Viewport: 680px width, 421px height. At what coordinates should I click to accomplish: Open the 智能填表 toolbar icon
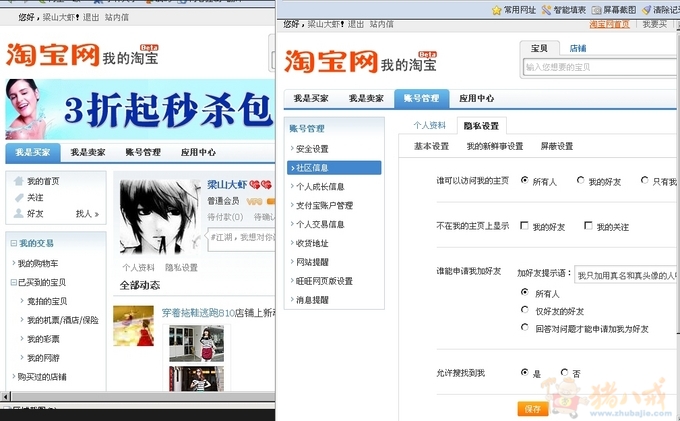[x=546, y=10]
